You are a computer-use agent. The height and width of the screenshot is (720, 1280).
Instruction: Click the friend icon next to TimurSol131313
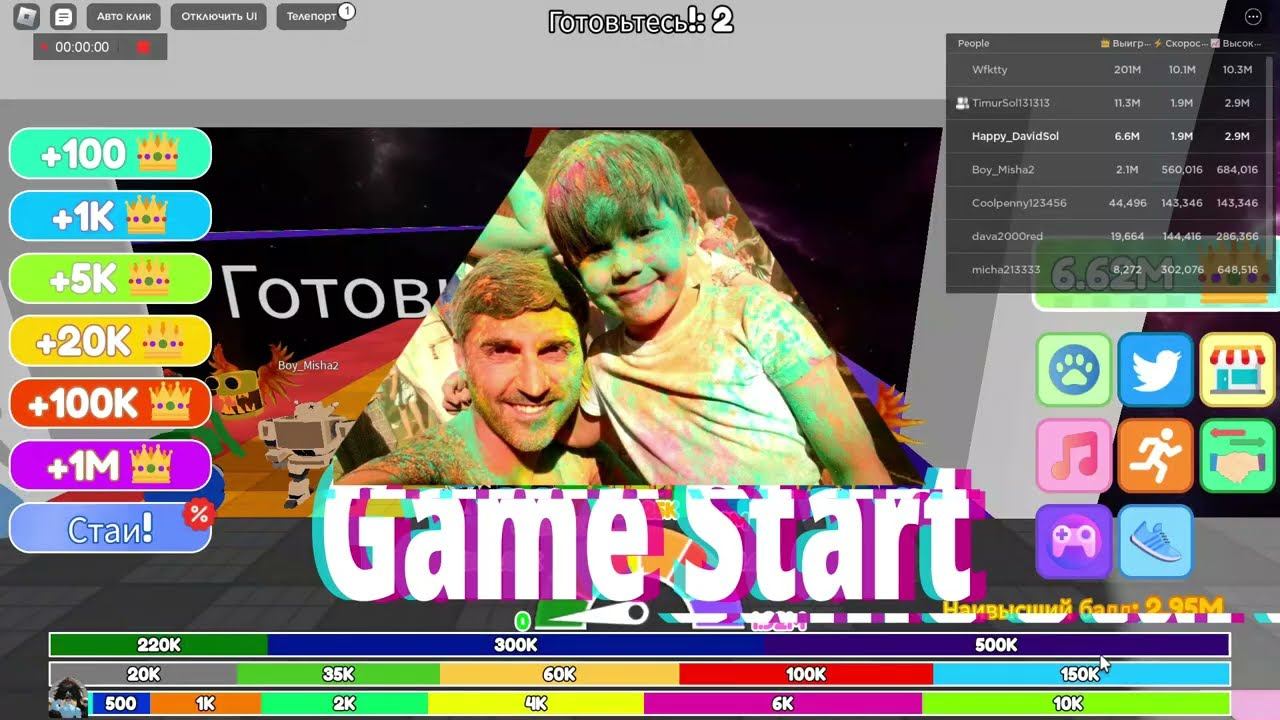pyautogui.click(x=962, y=103)
